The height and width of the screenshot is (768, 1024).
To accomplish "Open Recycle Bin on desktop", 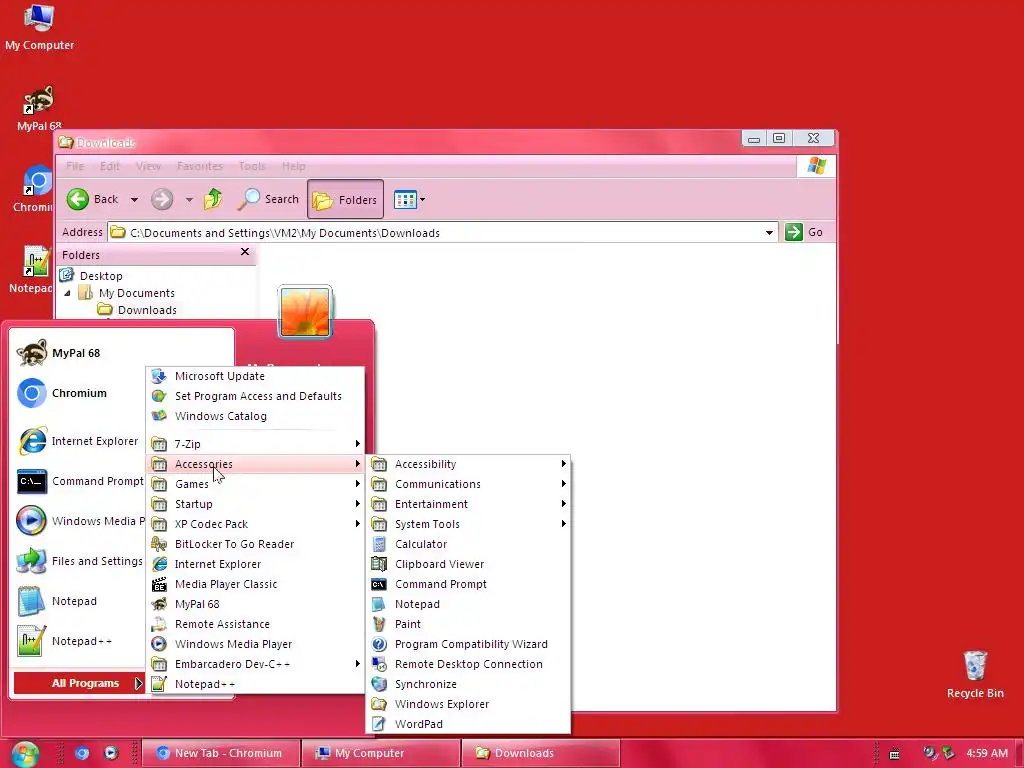I will 974,675.
